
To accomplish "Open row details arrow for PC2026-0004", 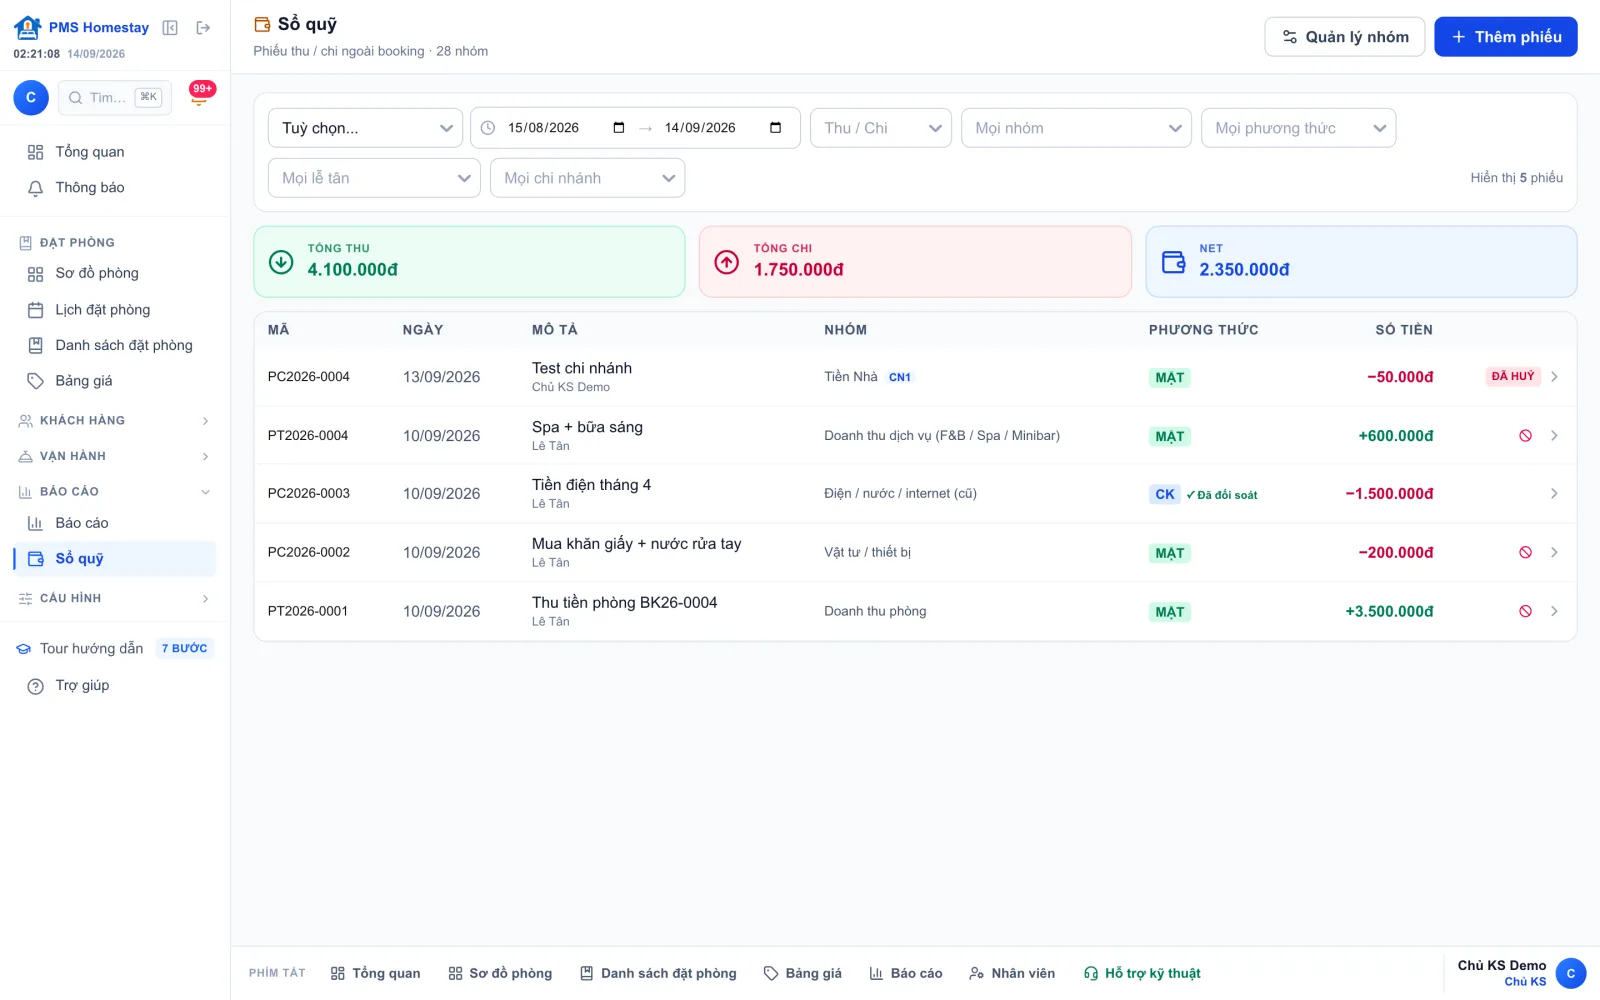I will tap(1554, 377).
